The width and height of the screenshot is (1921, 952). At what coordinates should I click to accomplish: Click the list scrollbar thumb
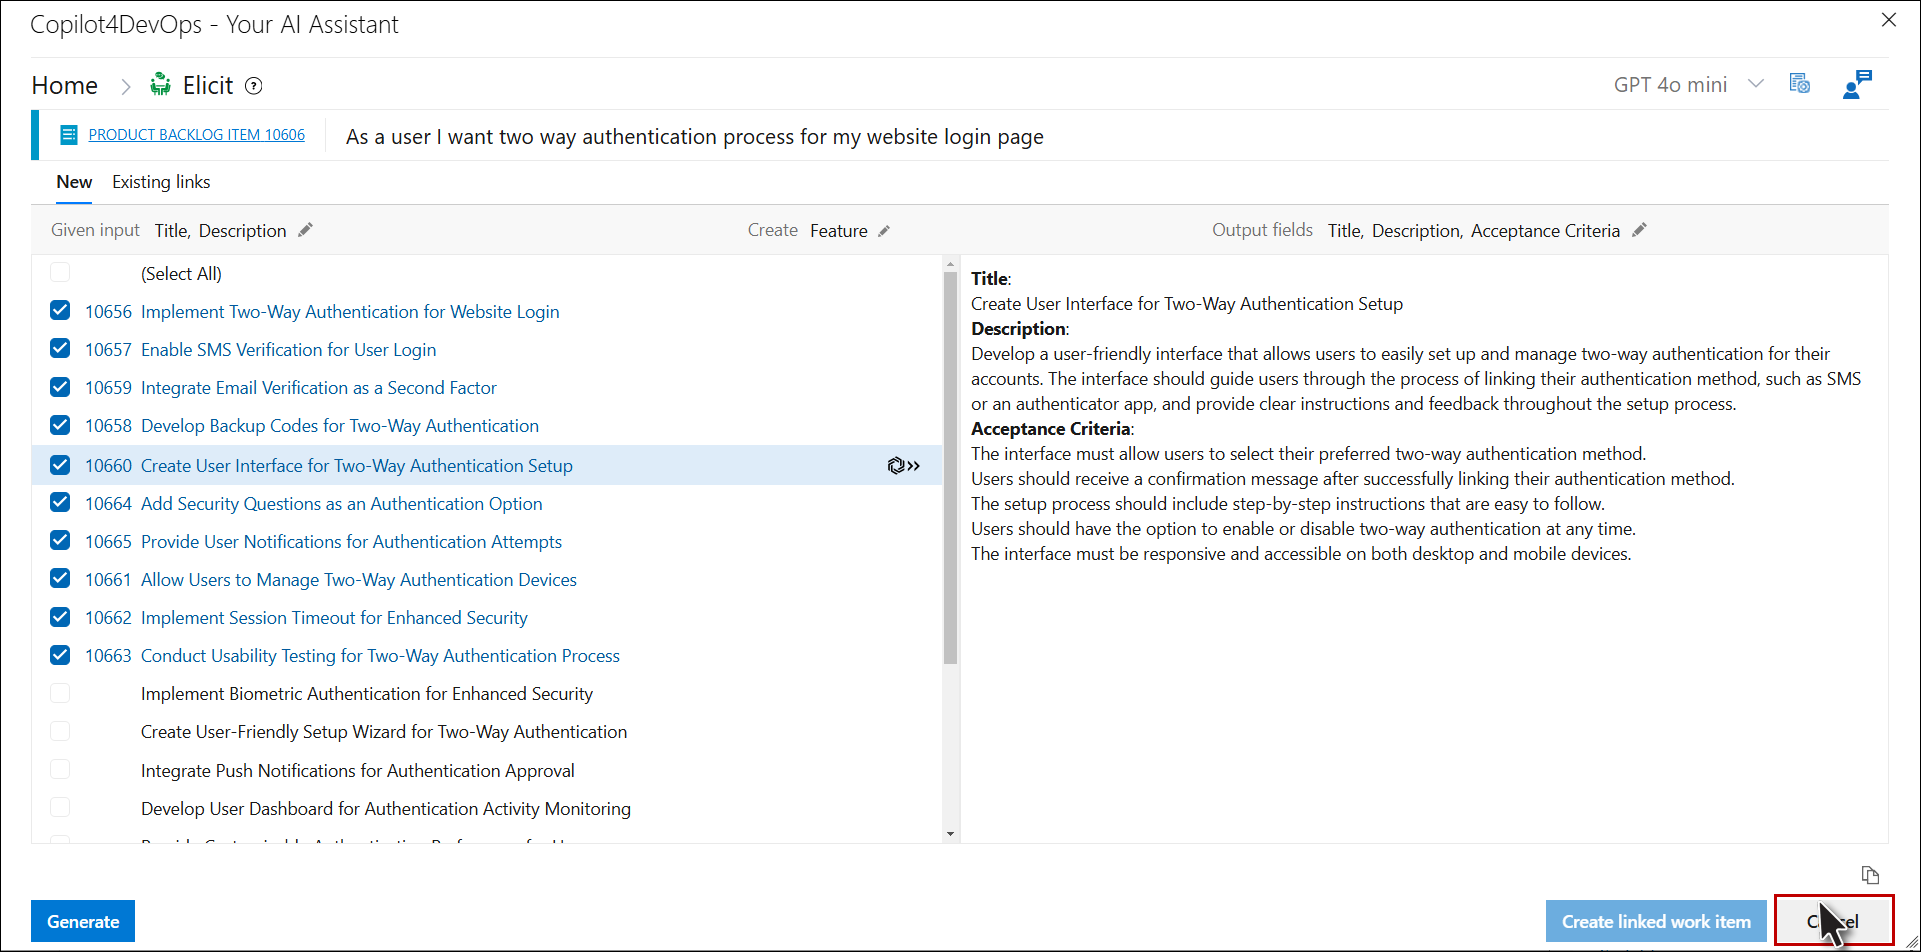(950, 468)
